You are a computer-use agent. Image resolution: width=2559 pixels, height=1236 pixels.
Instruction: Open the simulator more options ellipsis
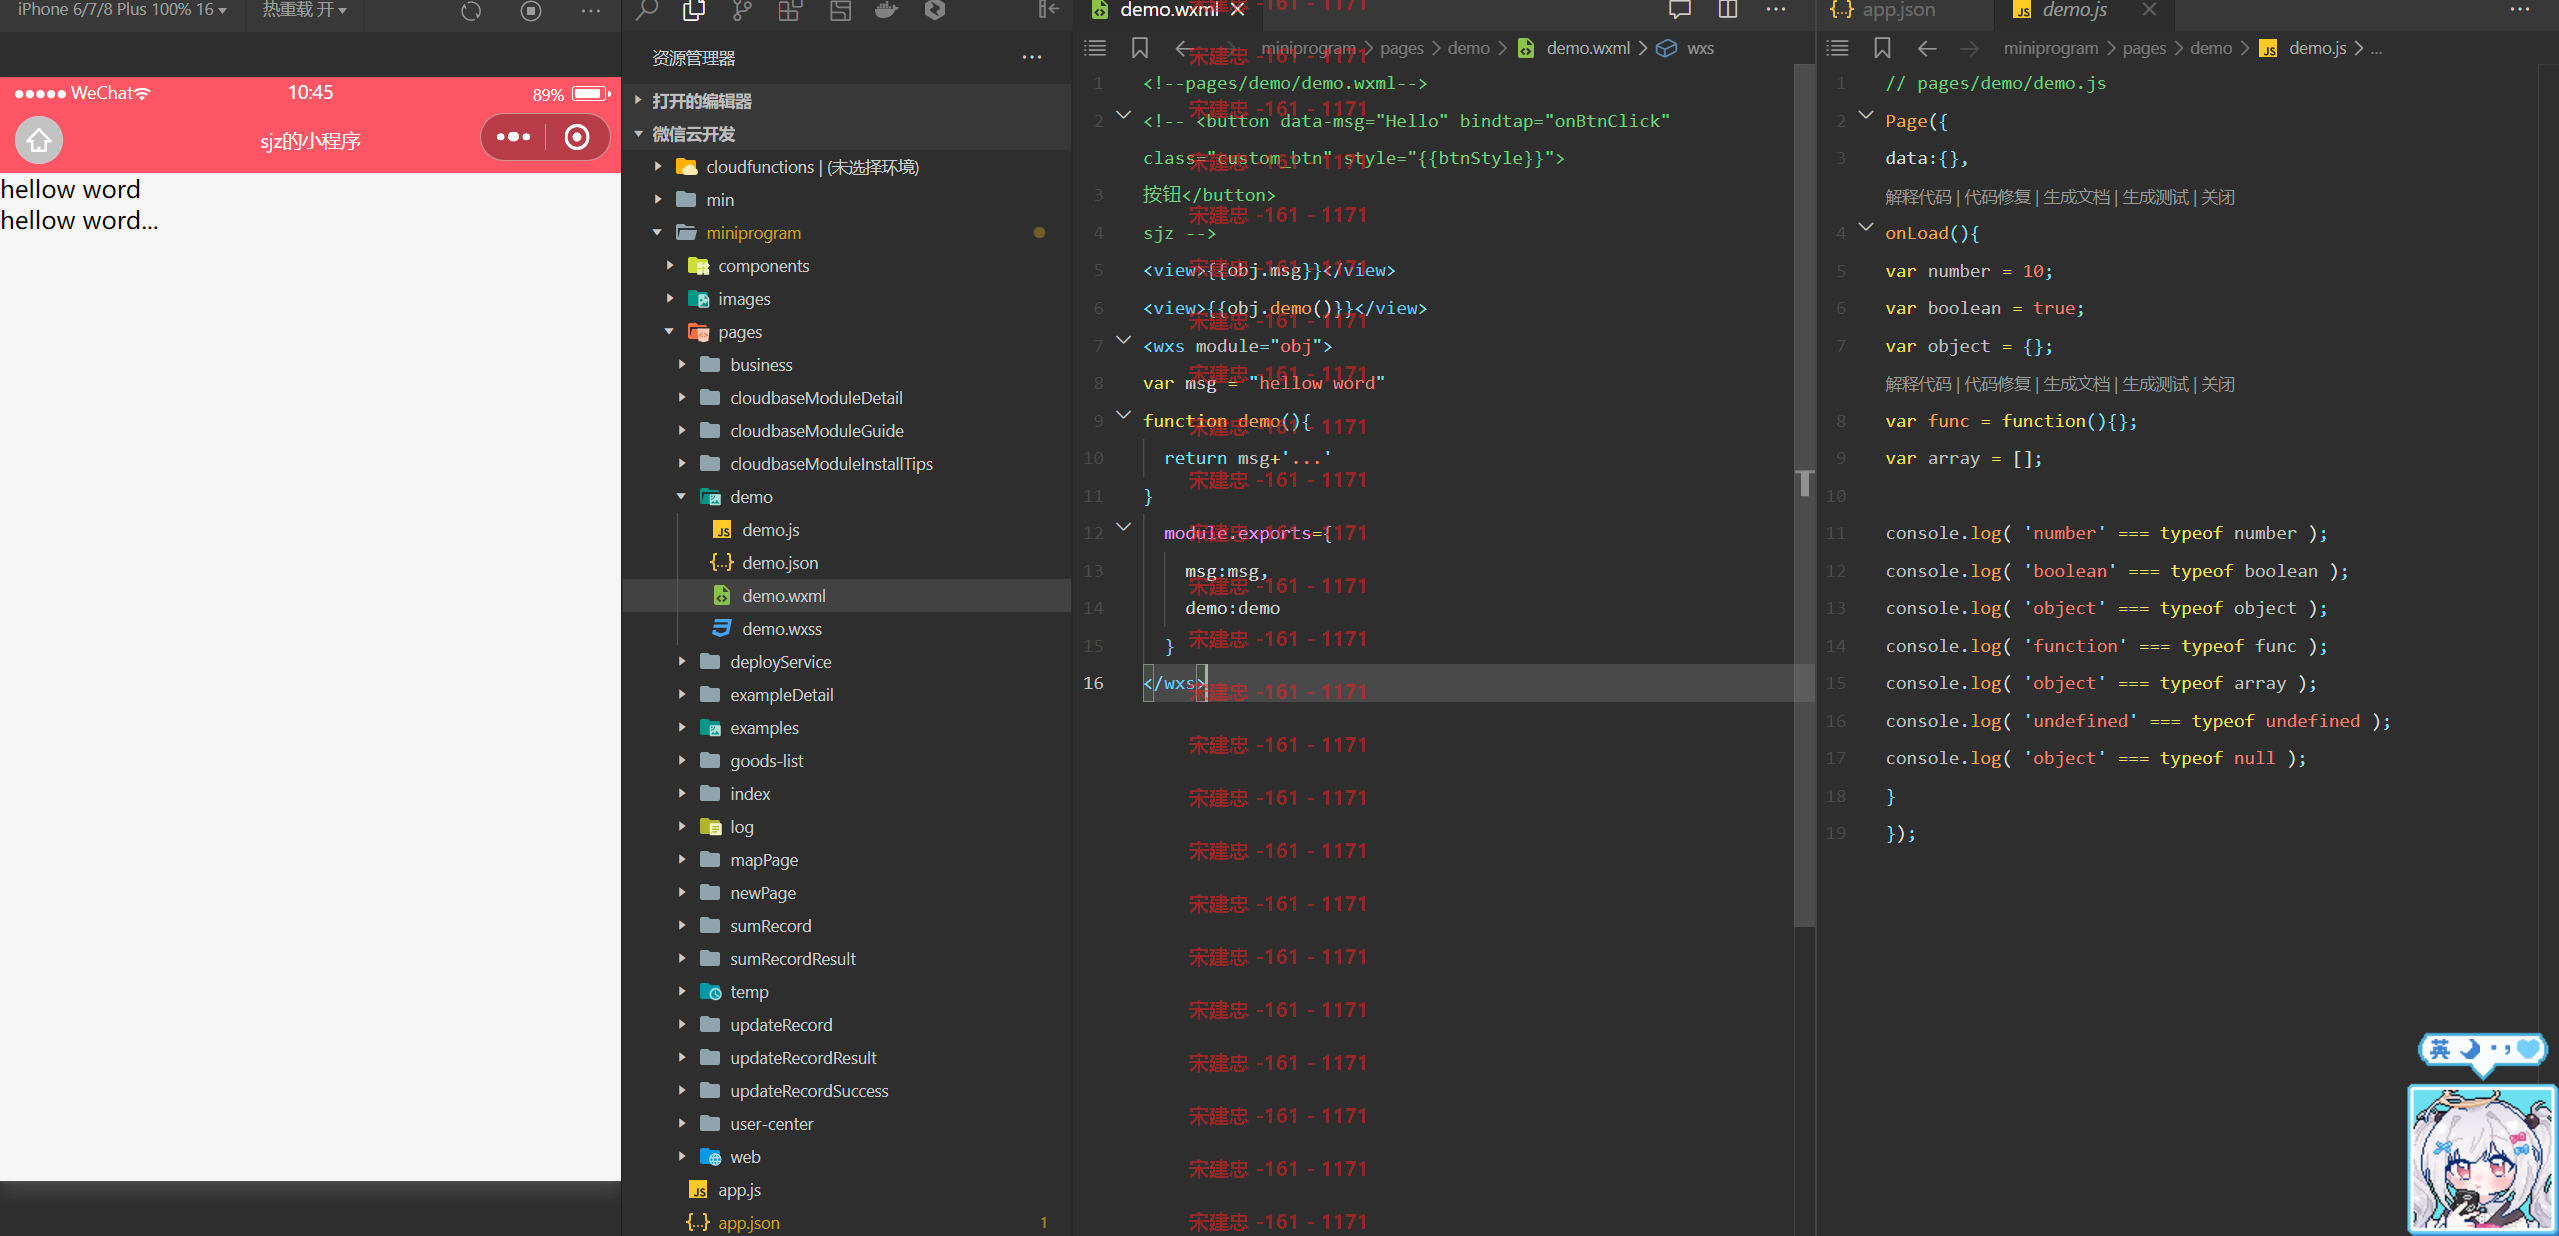coord(591,11)
